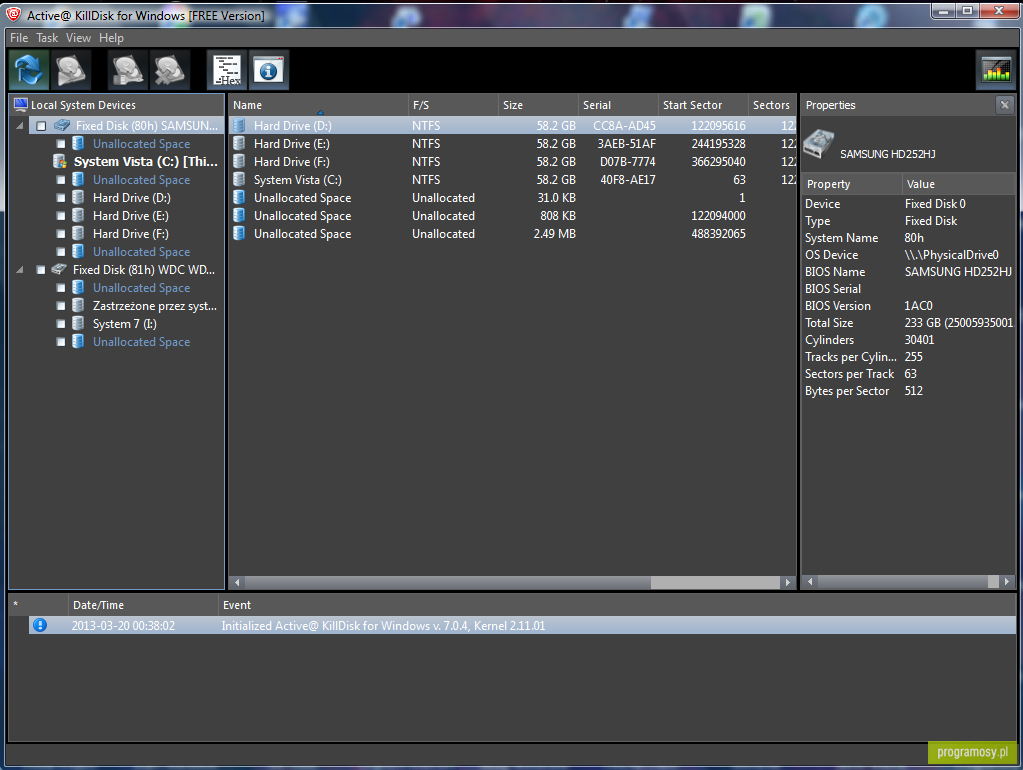
Task: Click the System Vista (C:) tree icon
Action: [x=60, y=161]
